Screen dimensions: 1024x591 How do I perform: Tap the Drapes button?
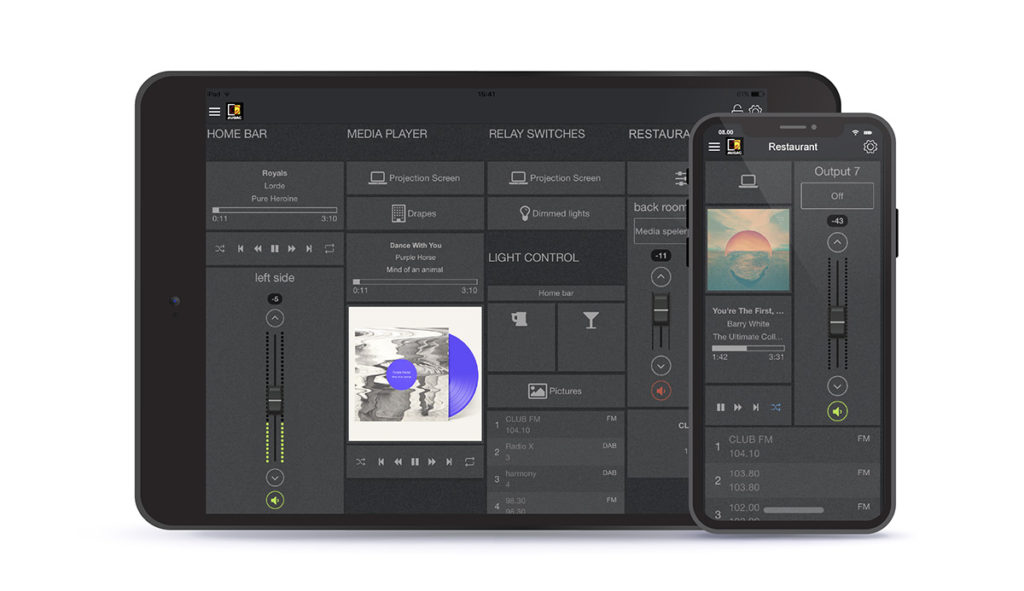(415, 214)
